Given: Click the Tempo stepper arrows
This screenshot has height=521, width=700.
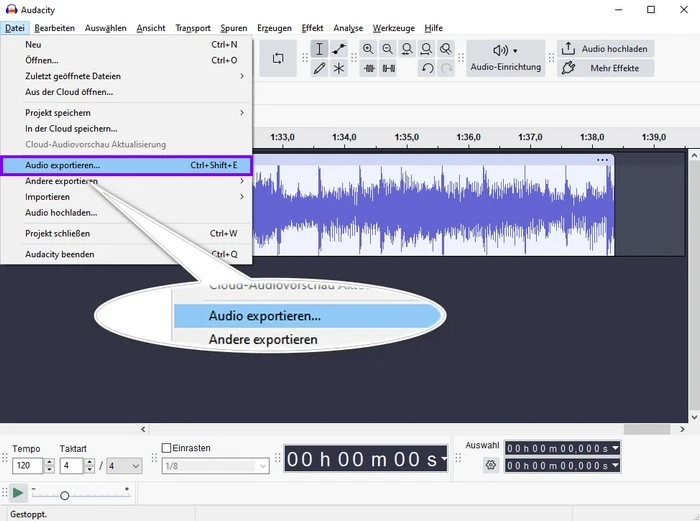Looking at the screenshot, I should click(50, 466).
